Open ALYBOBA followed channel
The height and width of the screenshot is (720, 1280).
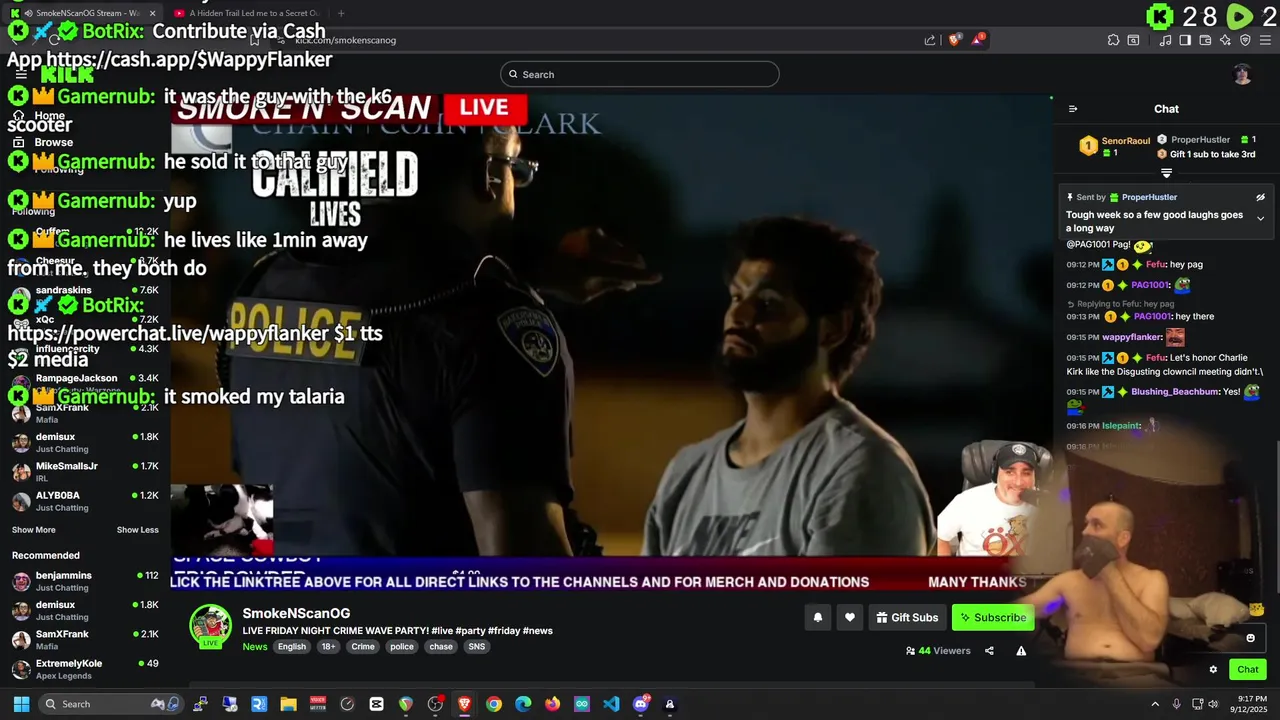click(x=85, y=501)
